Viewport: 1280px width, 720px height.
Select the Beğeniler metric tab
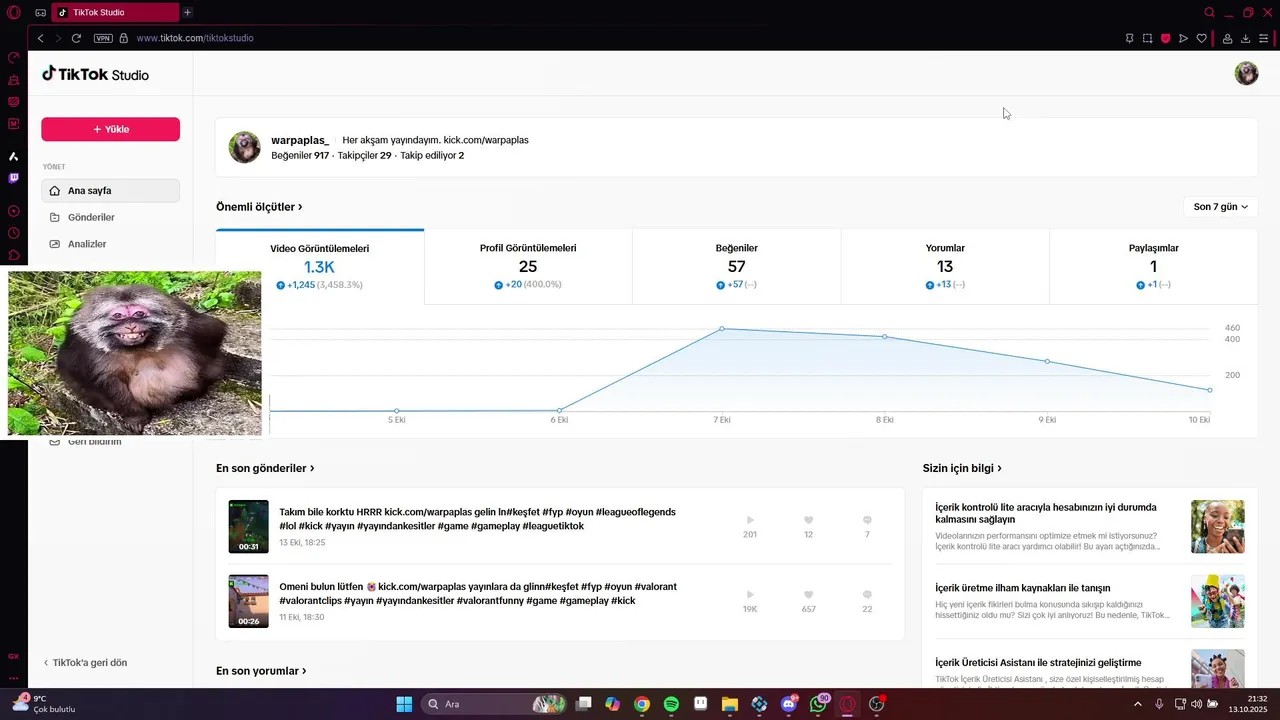click(x=737, y=266)
